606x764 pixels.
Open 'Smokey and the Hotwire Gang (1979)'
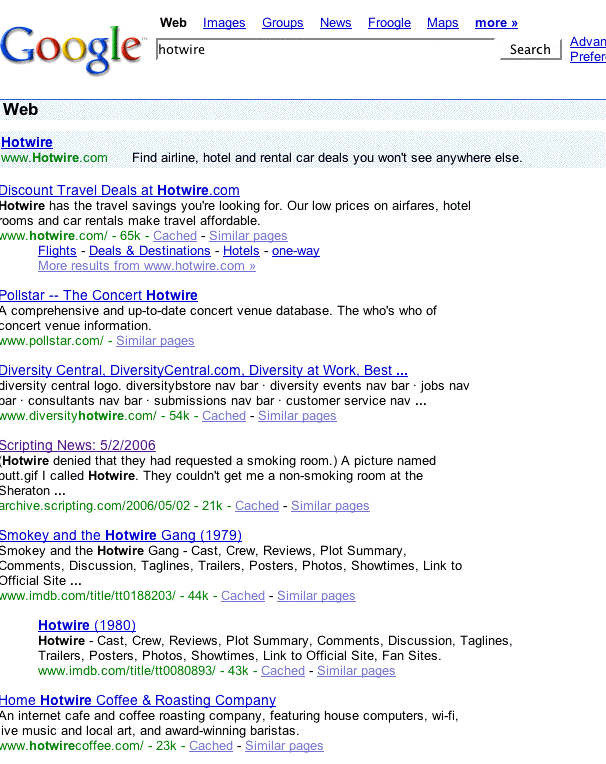[x=121, y=536]
